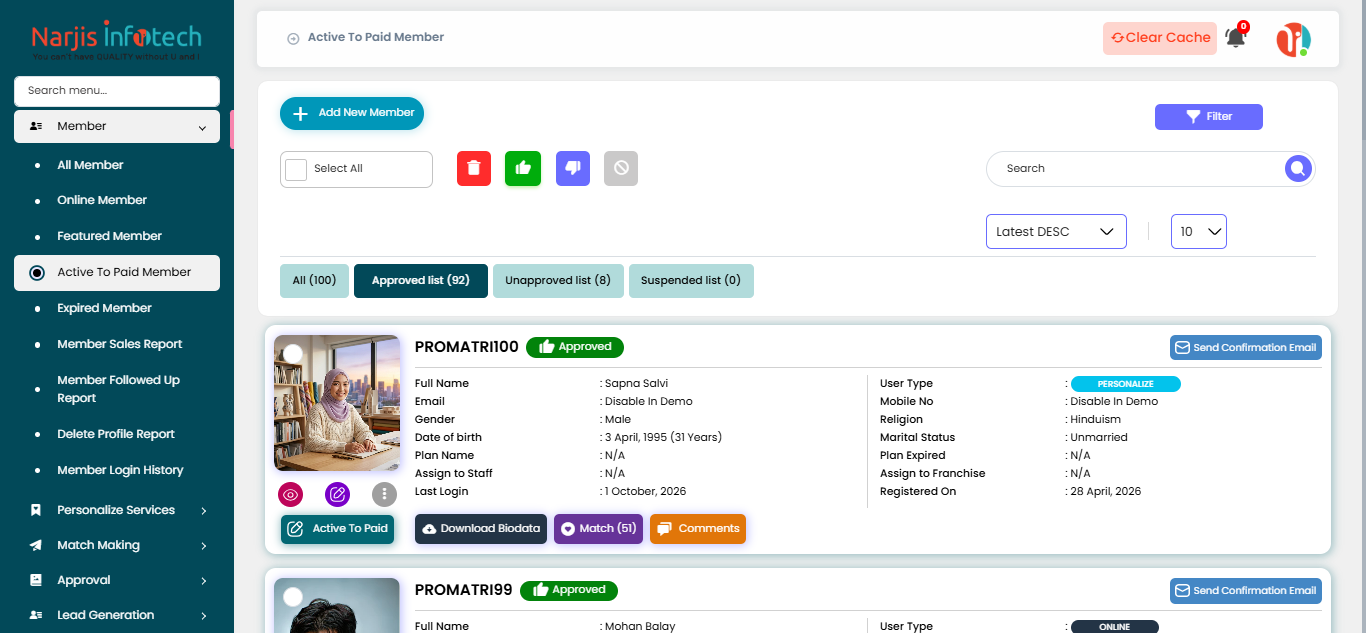
Task: Expand Approval submenu chevron
Action: (204, 581)
